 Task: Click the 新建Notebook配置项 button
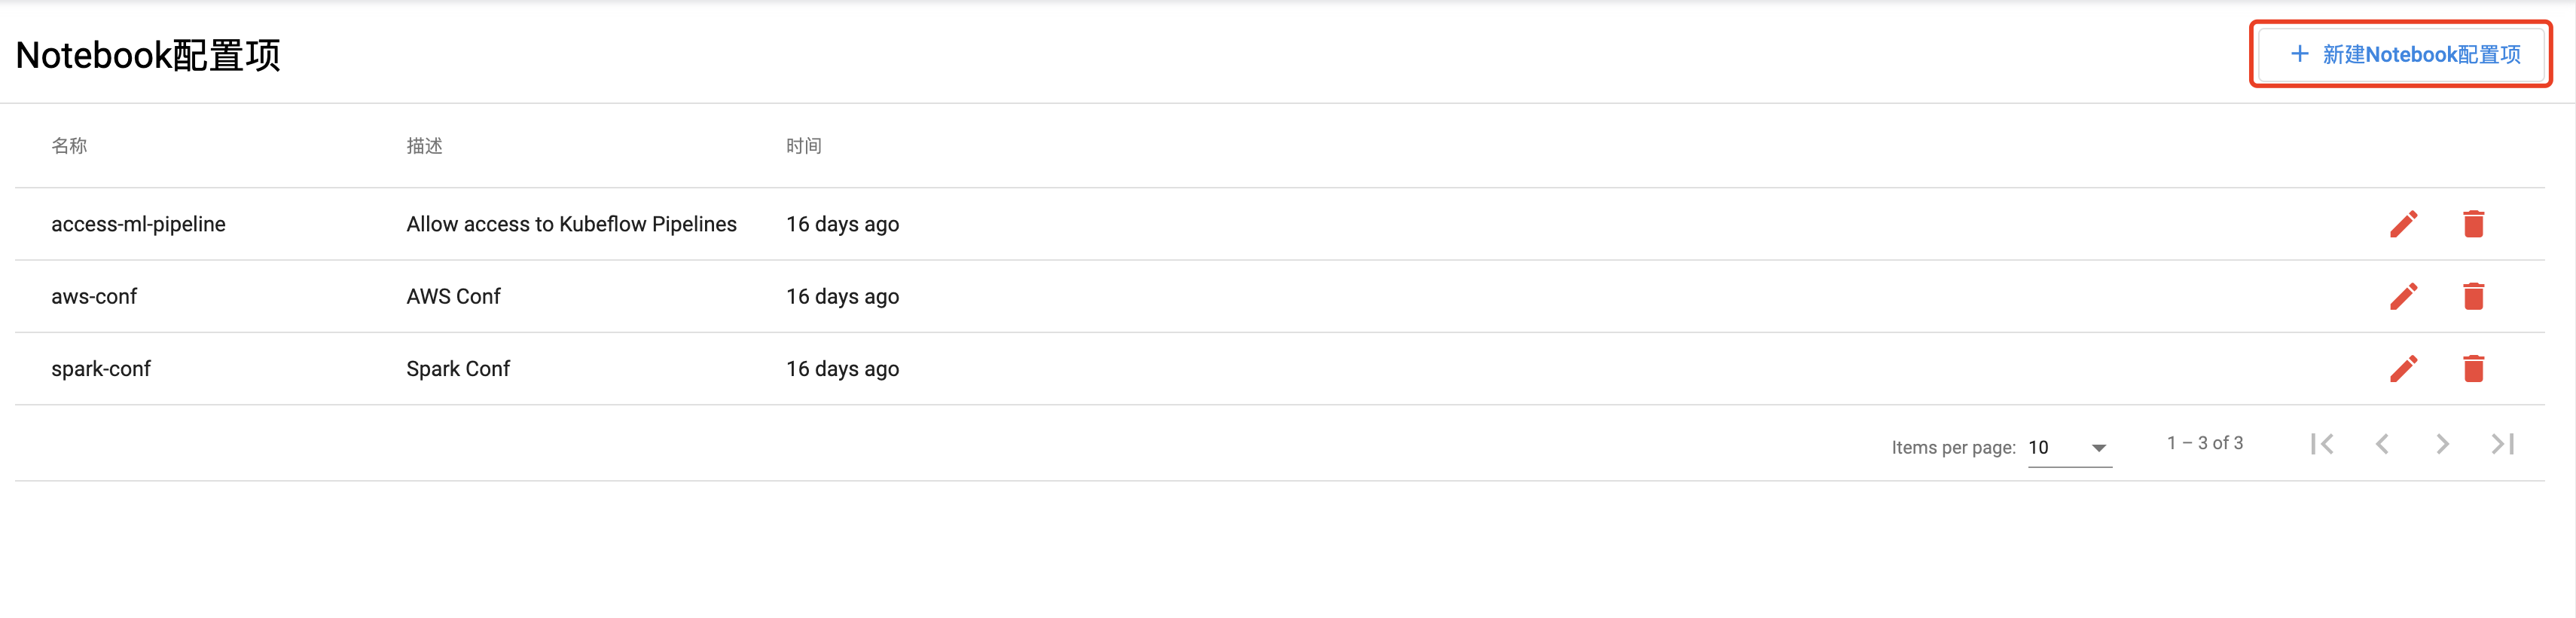tap(2402, 54)
